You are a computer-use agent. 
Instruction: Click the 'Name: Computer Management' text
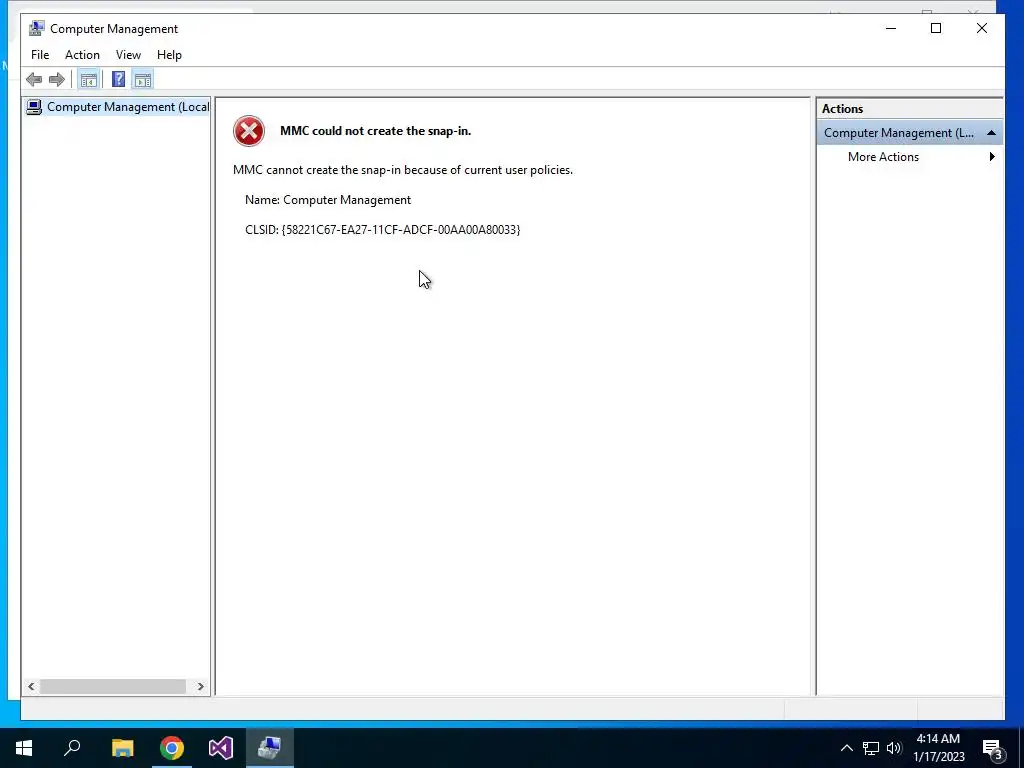point(328,200)
